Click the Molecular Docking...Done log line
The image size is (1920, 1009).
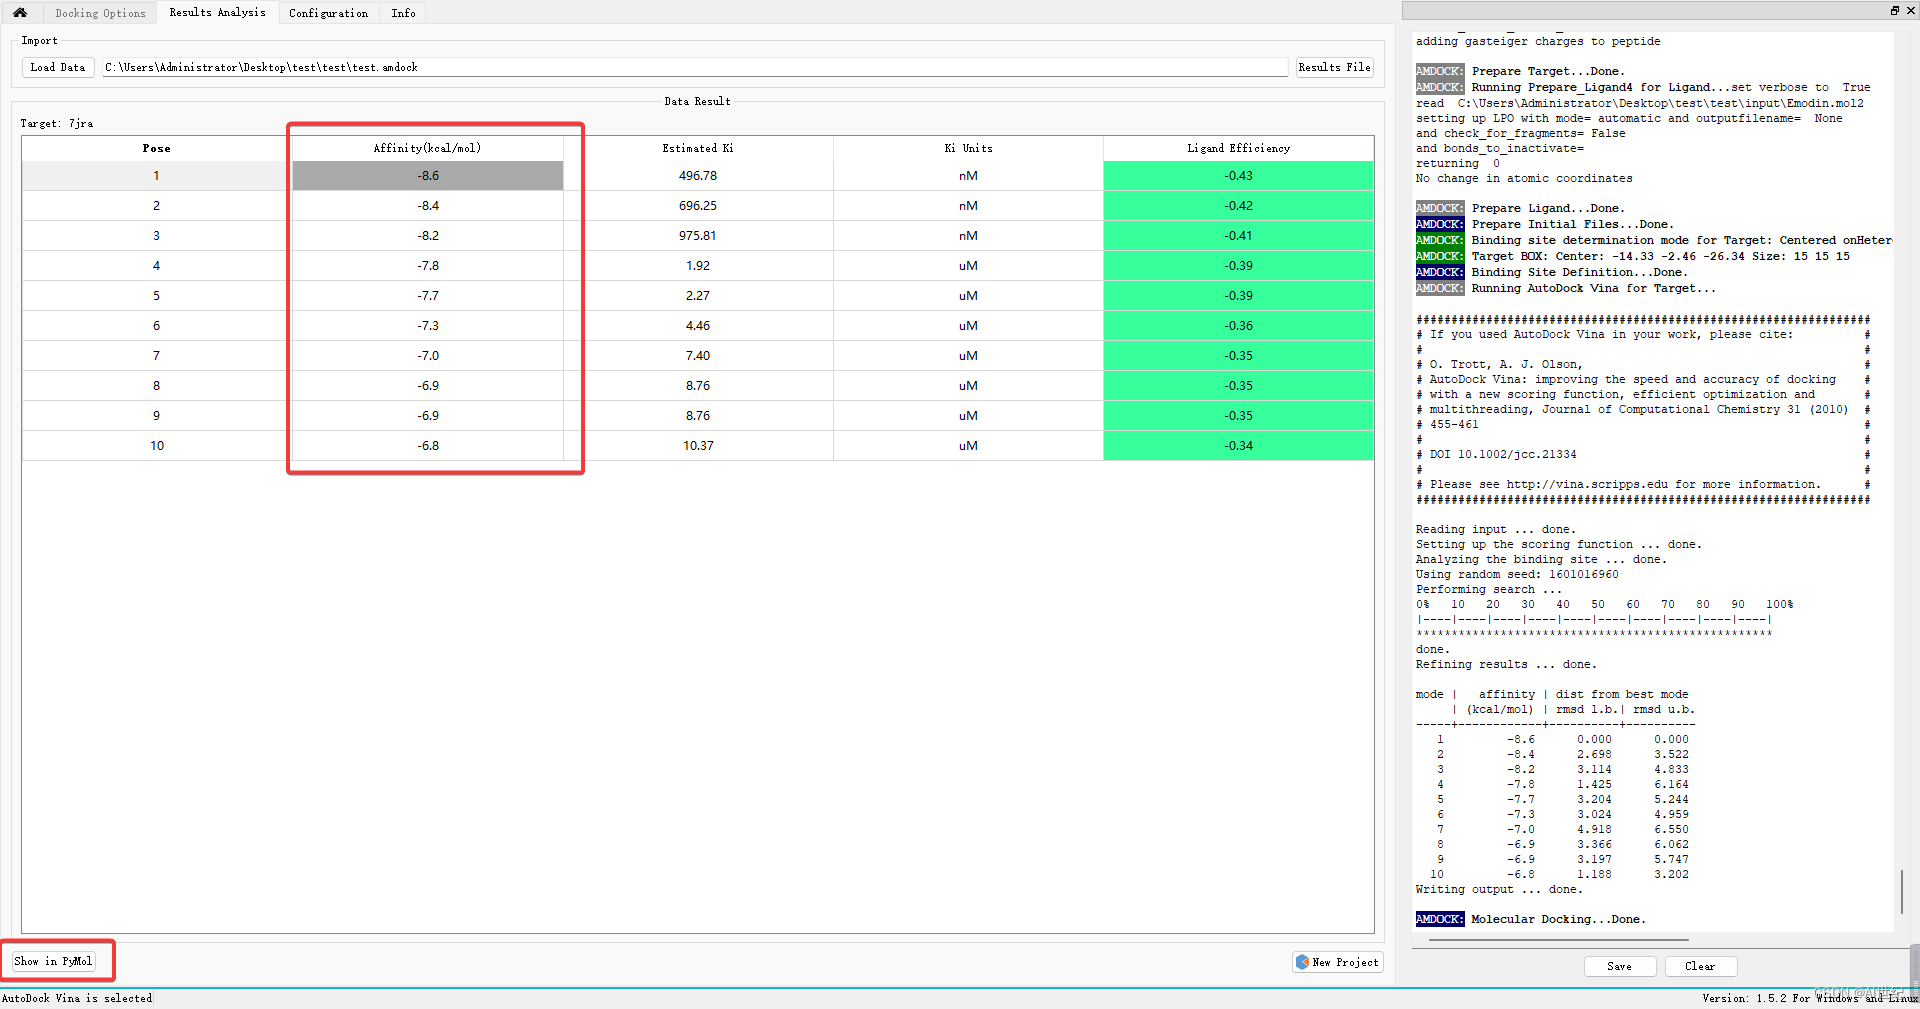pyautogui.click(x=1531, y=919)
